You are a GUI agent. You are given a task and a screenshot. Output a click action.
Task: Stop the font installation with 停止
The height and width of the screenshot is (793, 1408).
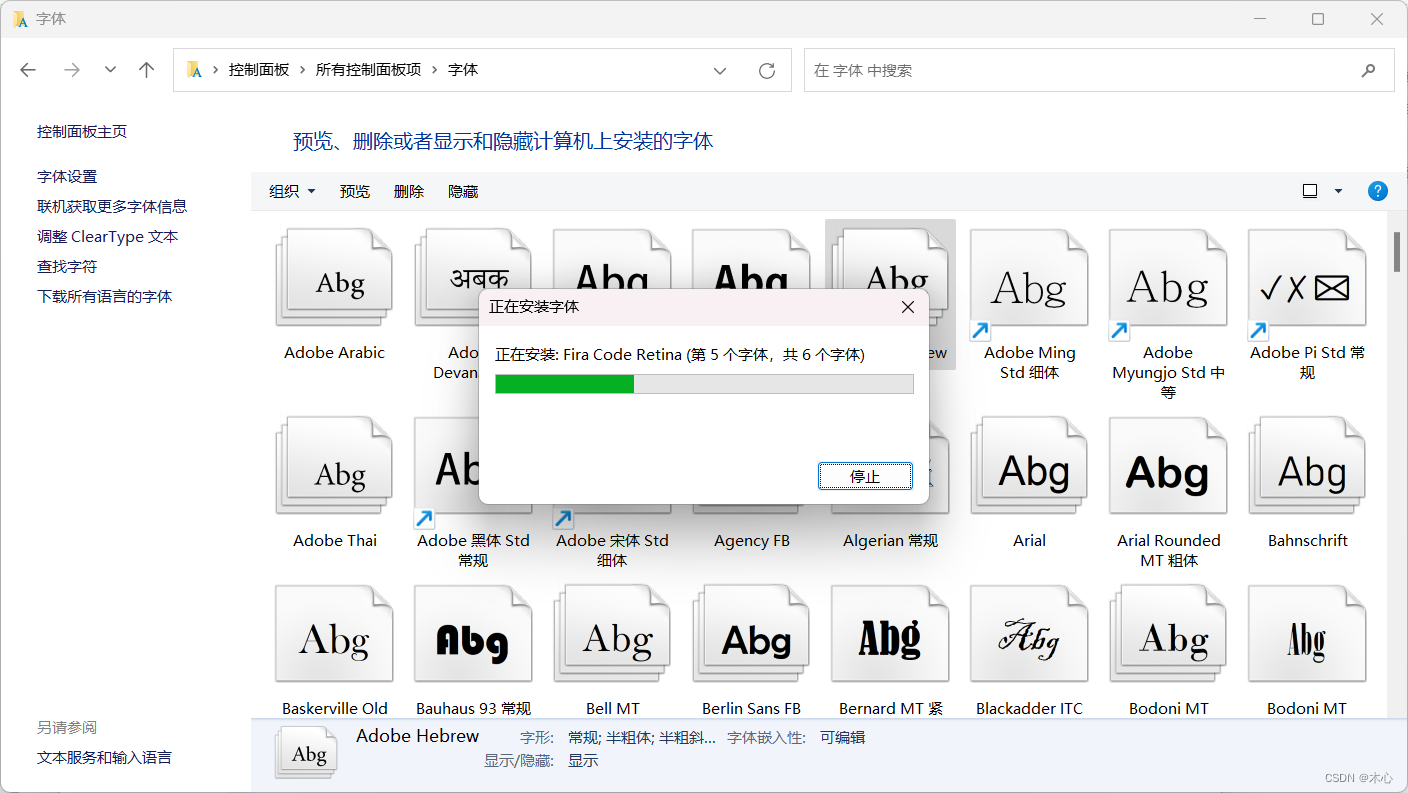(x=865, y=476)
